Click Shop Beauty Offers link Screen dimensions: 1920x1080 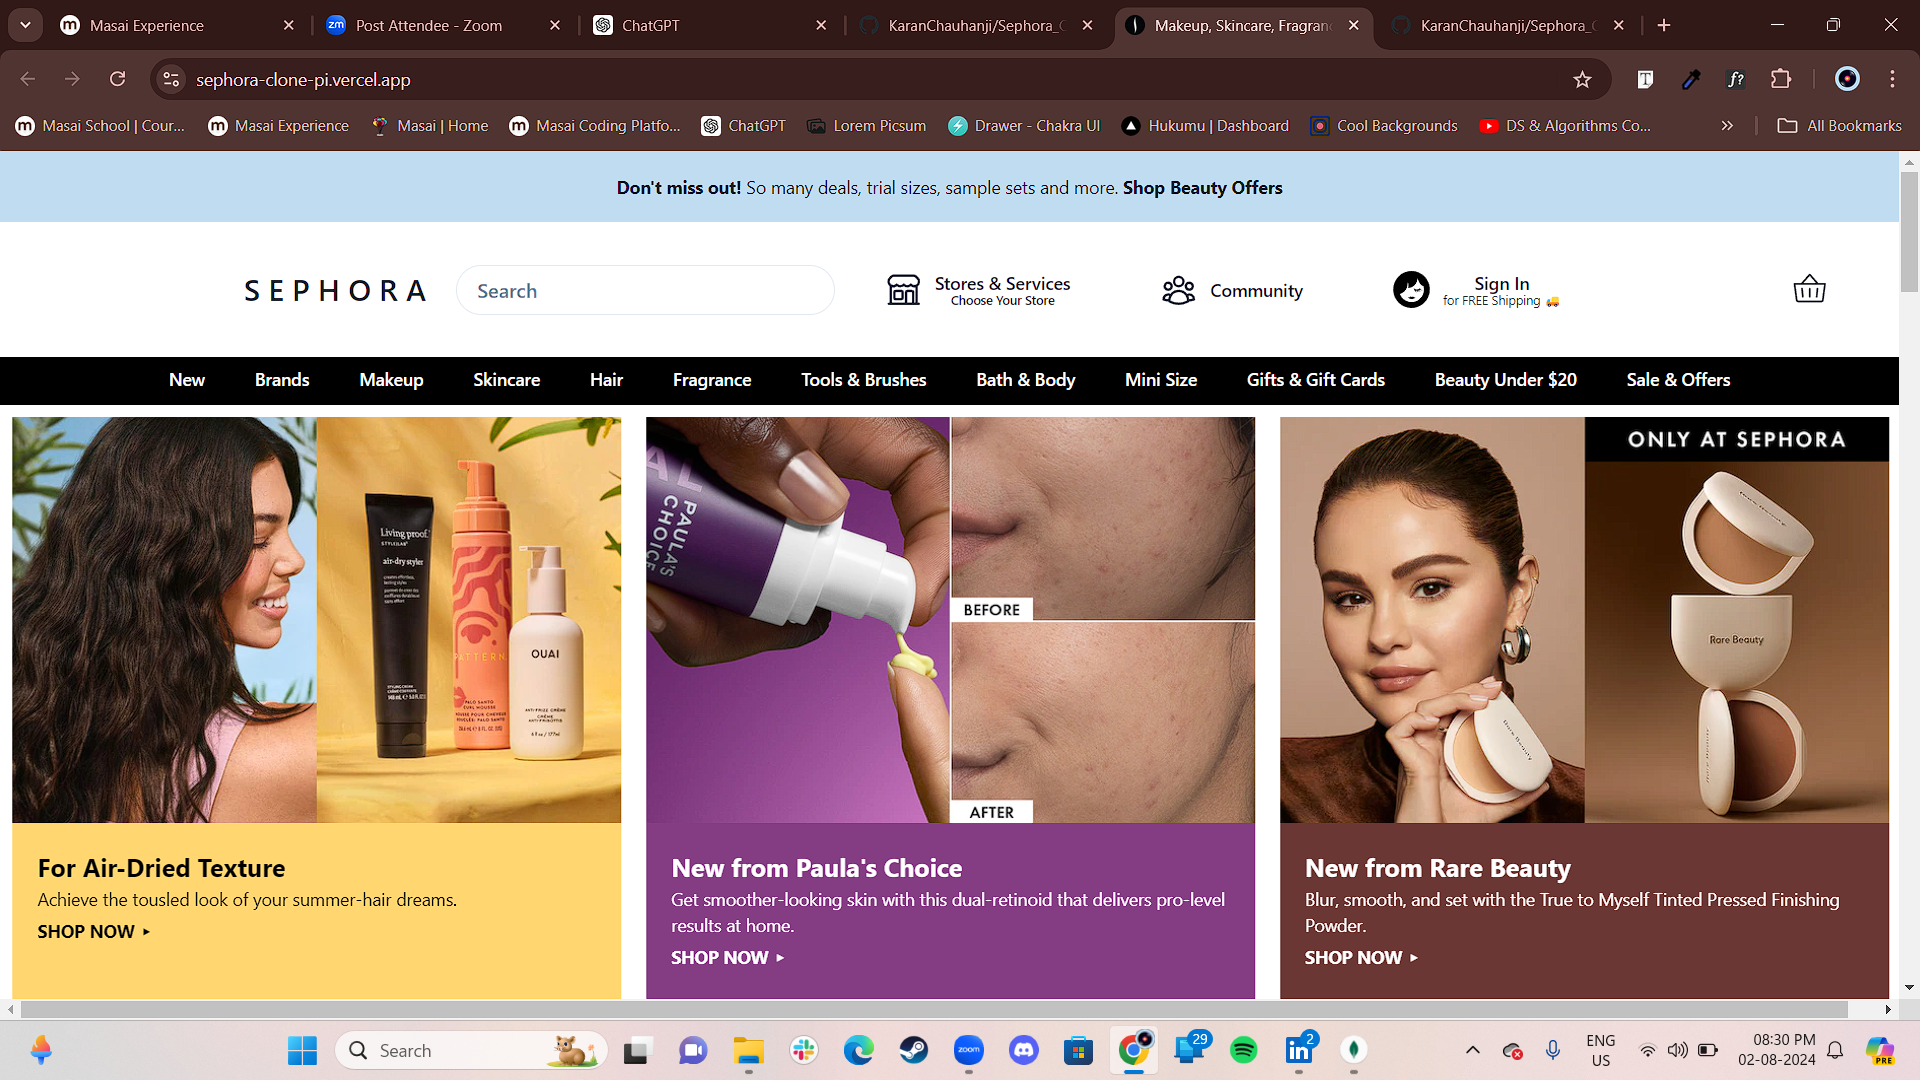(x=1202, y=187)
